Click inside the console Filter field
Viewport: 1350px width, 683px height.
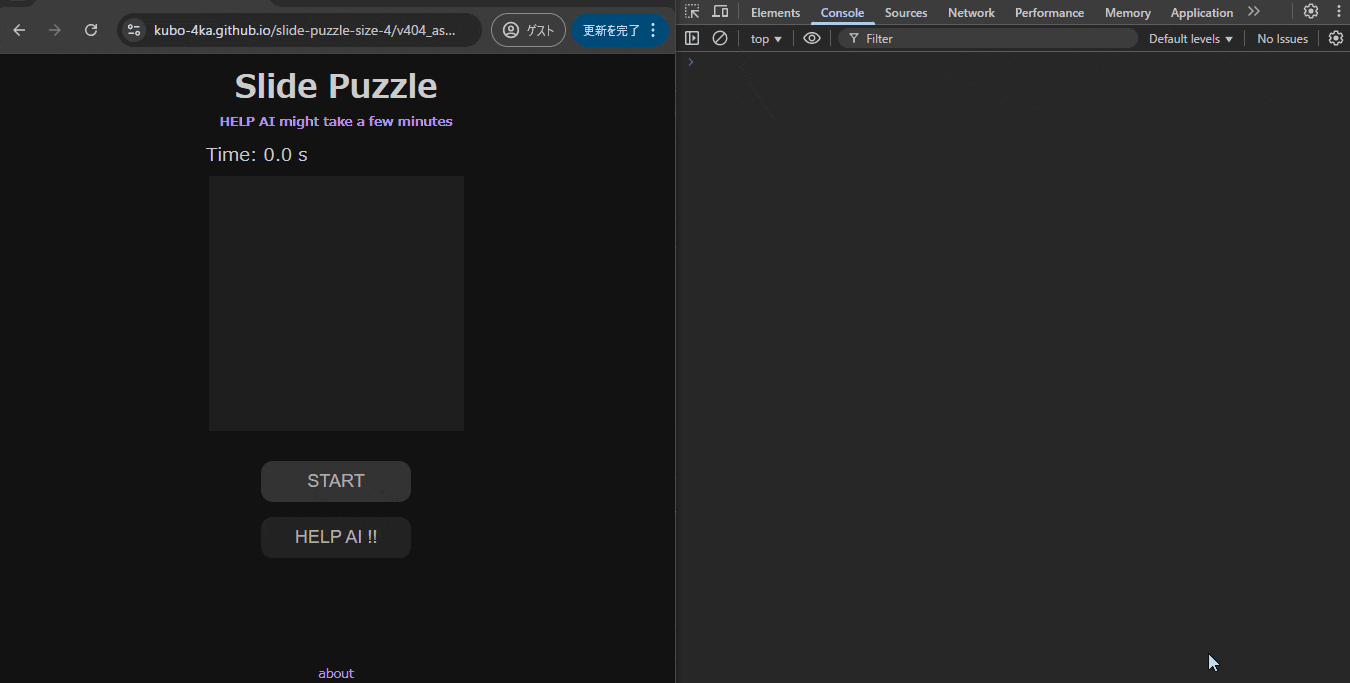[950, 38]
